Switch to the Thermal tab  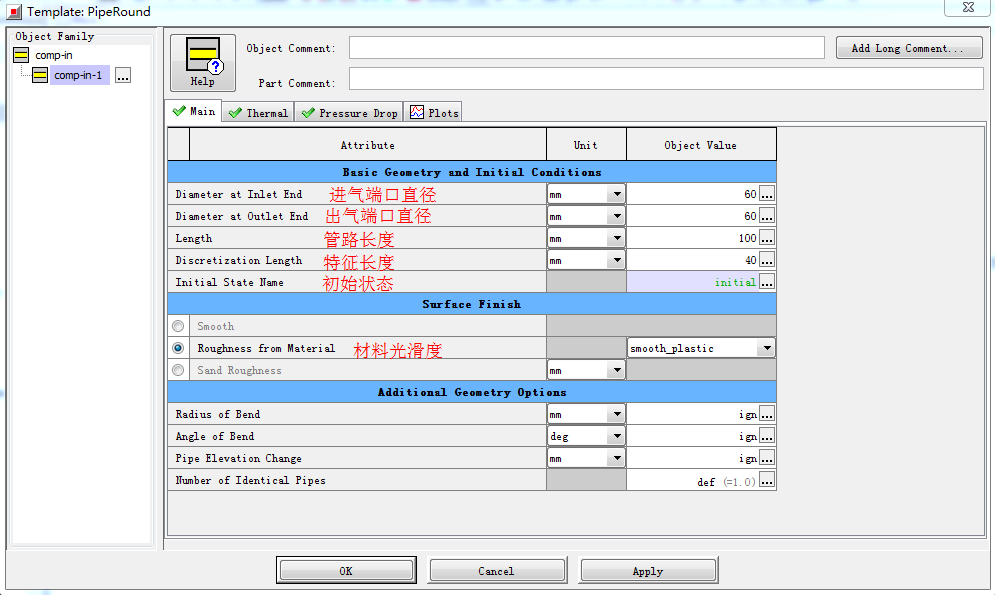[x=258, y=113]
